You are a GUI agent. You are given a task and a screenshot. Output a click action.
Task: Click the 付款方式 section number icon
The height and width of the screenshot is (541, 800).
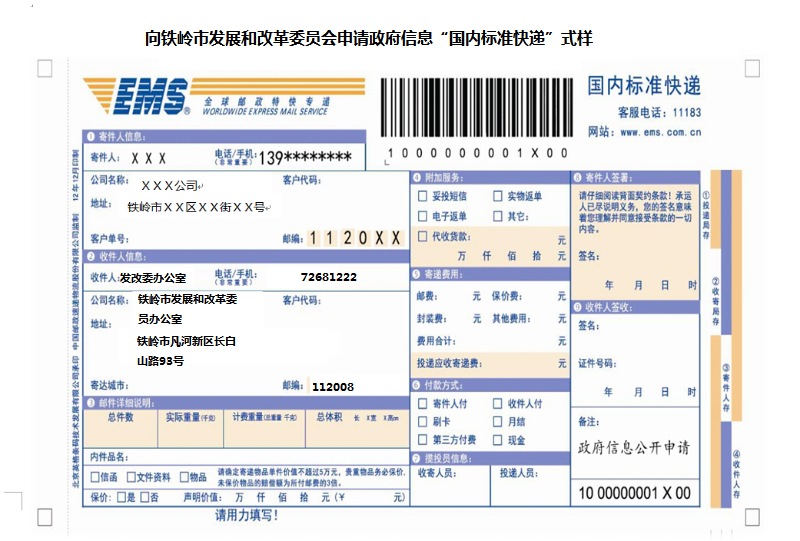pyautogui.click(x=416, y=385)
